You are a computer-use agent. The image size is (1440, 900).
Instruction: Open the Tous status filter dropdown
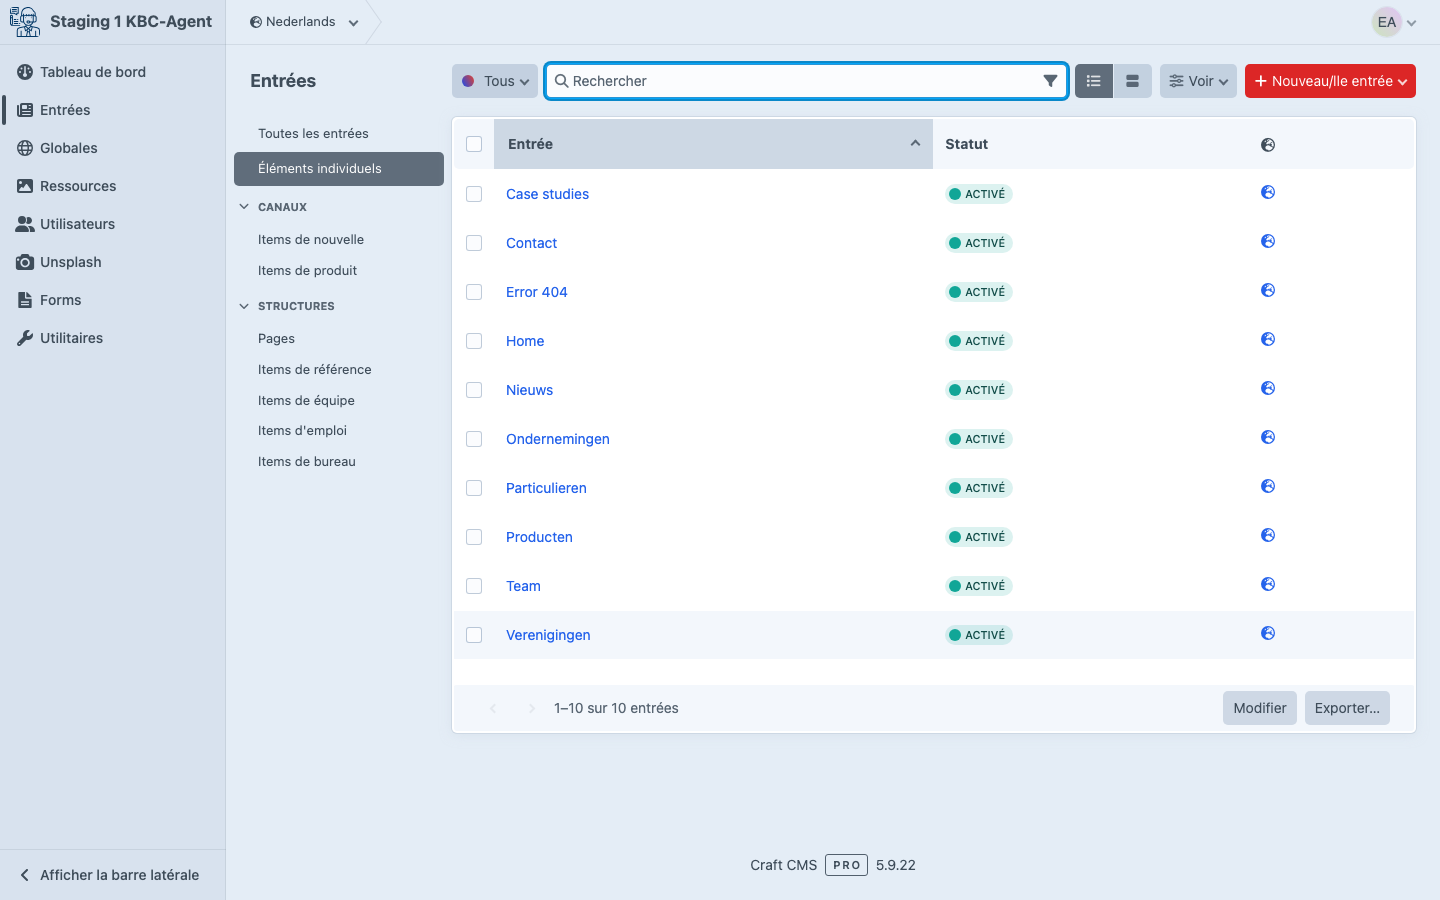(x=495, y=81)
